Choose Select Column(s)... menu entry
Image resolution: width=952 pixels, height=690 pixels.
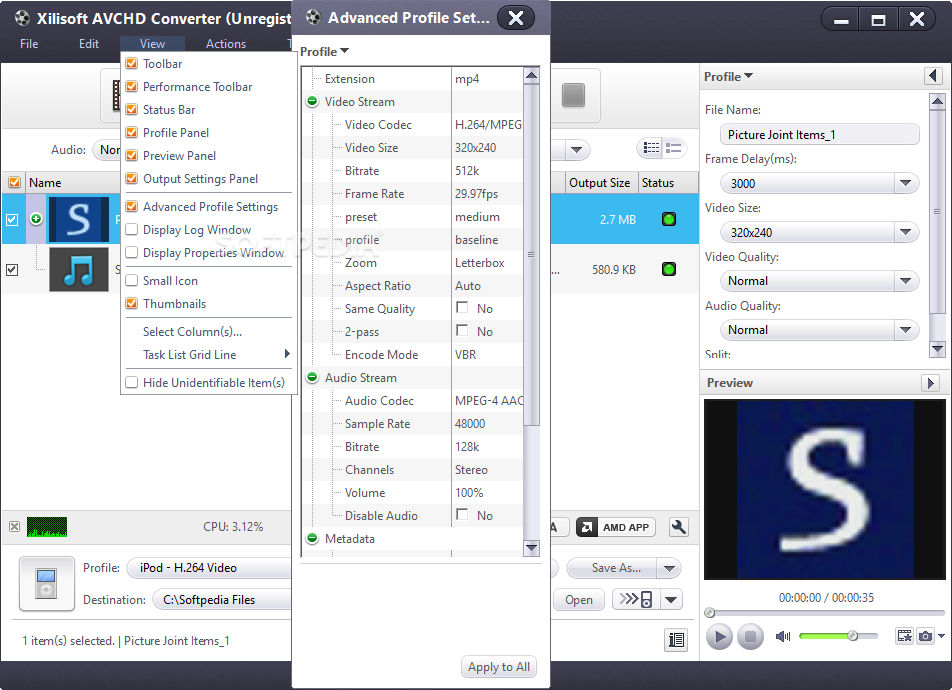coord(192,332)
